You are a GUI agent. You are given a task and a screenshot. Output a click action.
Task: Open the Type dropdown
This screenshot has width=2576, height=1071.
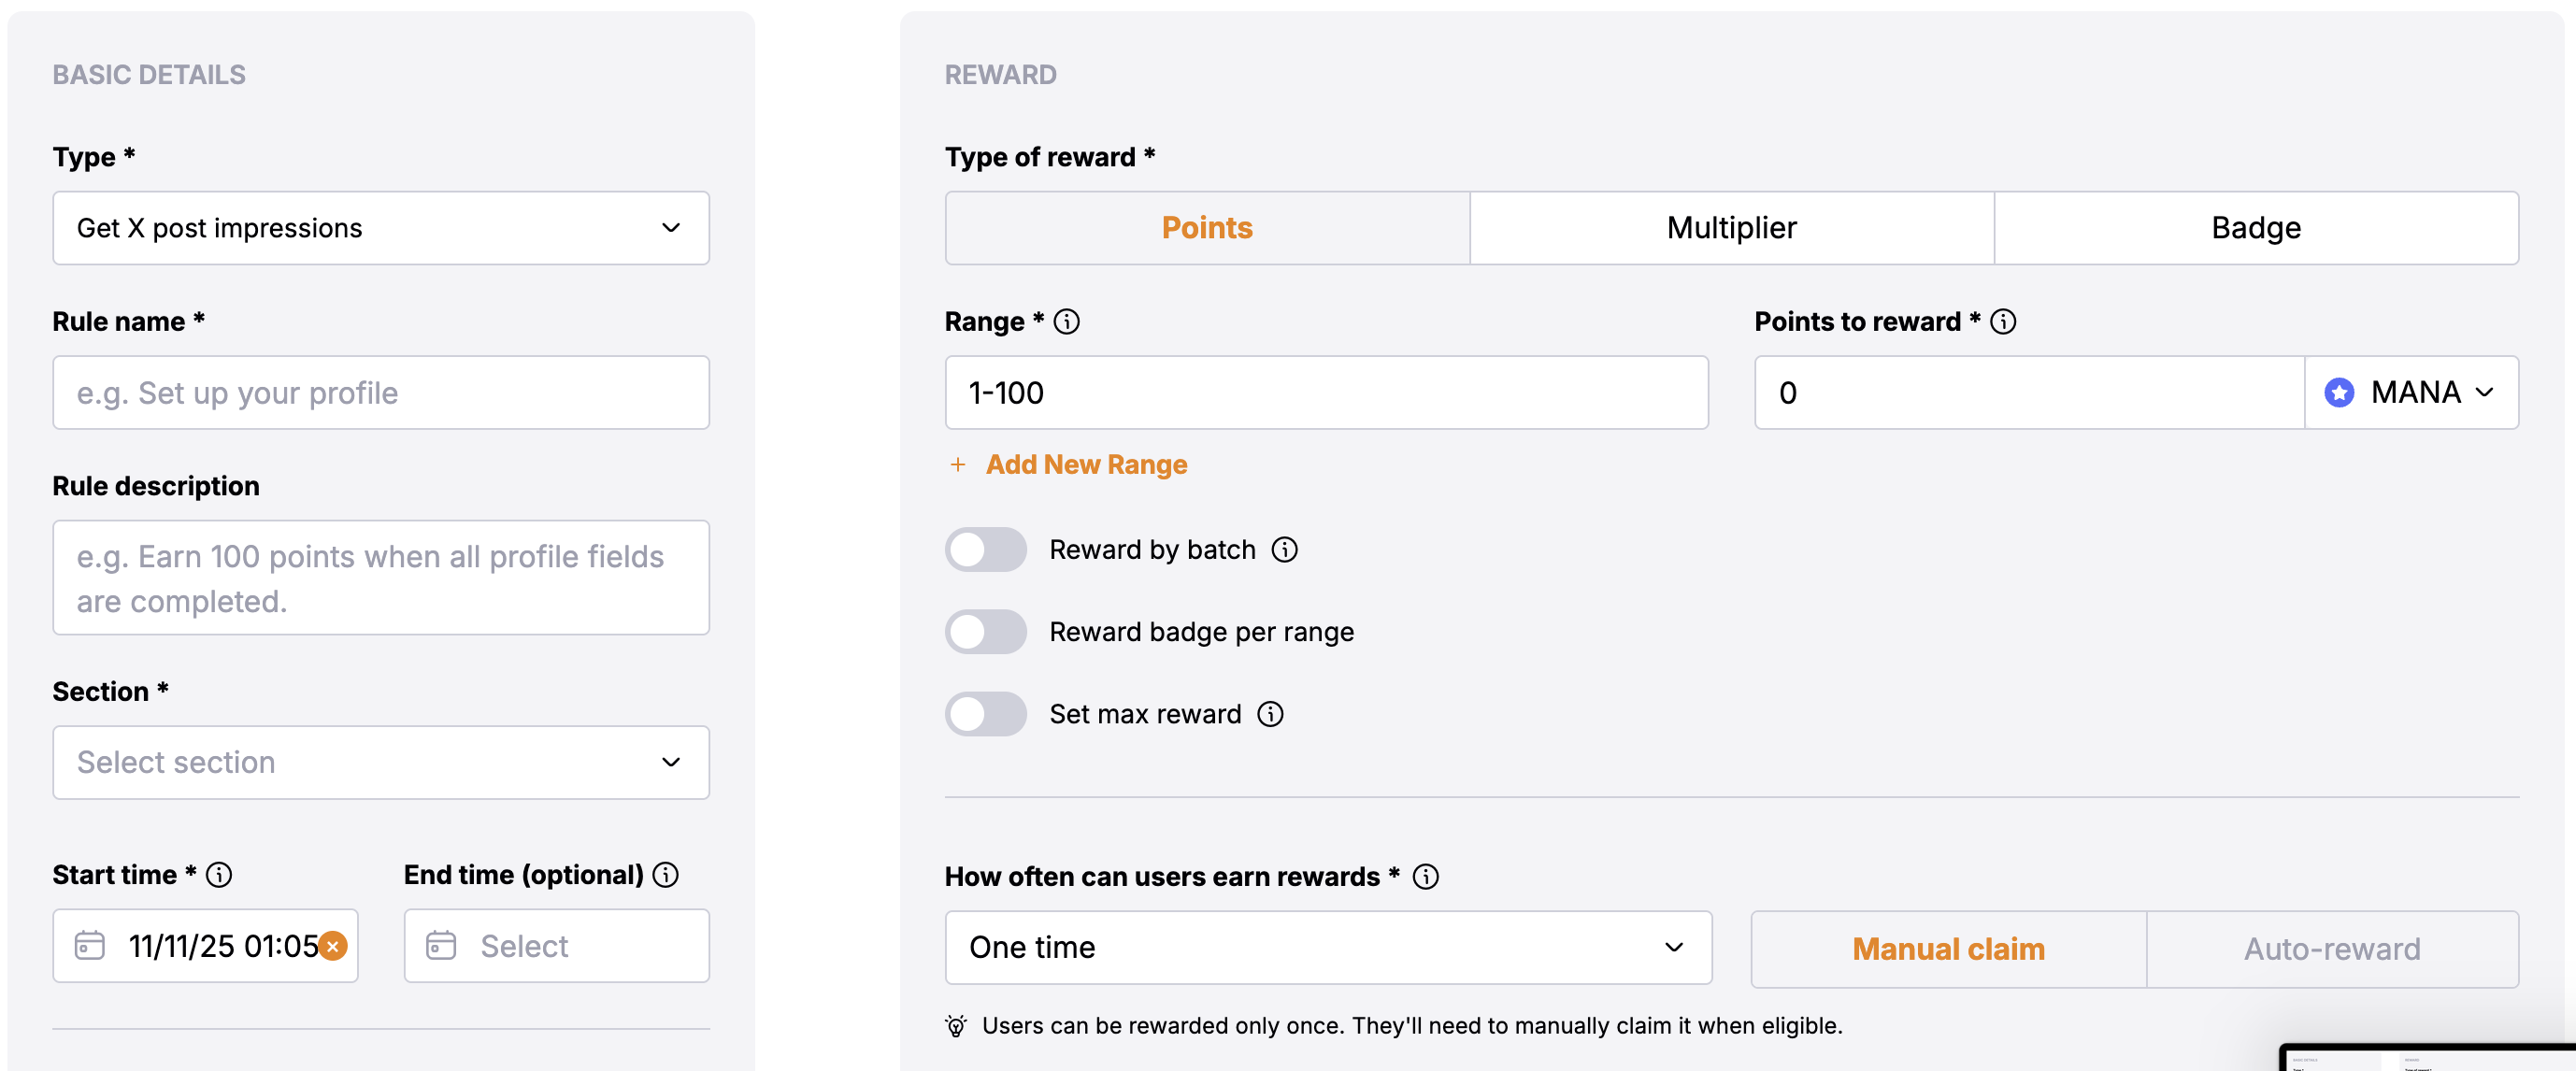click(x=381, y=228)
